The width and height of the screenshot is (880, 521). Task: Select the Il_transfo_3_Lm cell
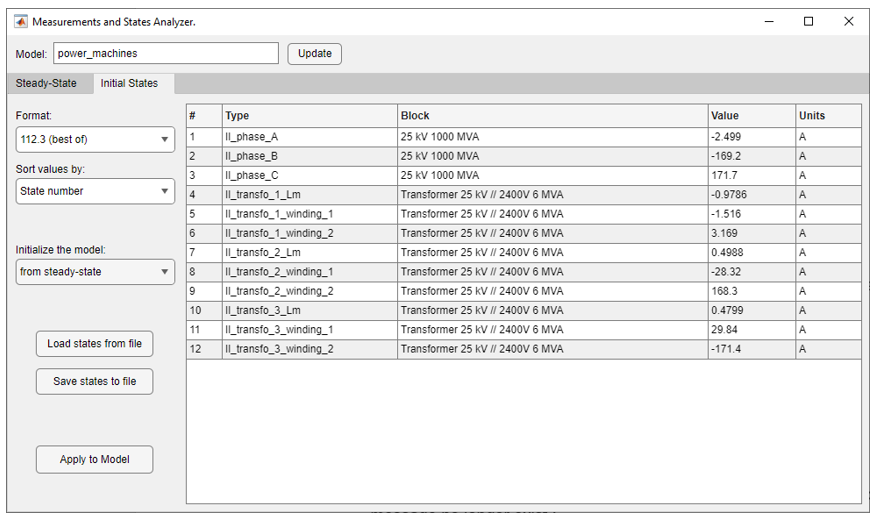310,310
